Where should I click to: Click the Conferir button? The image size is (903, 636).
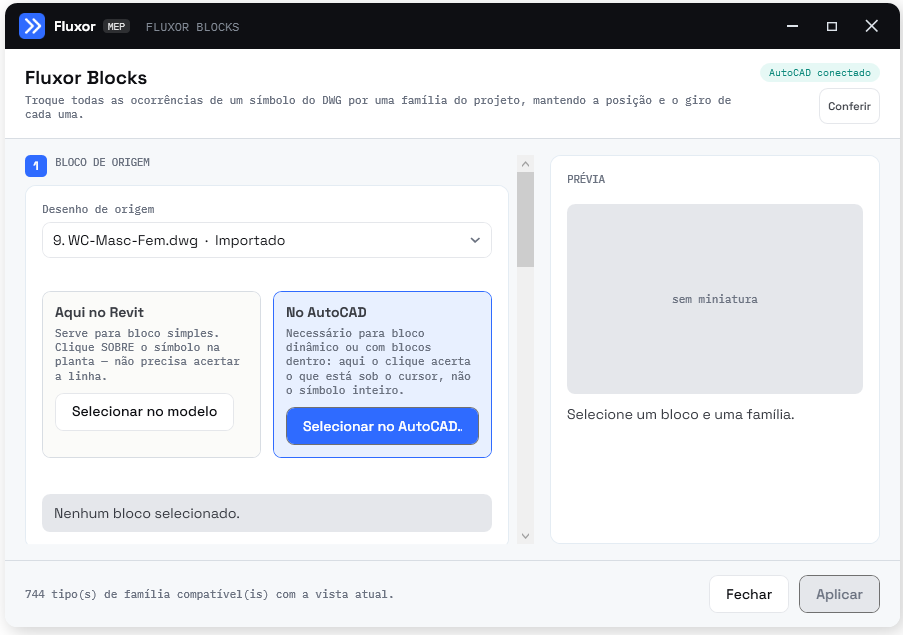pyautogui.click(x=849, y=106)
